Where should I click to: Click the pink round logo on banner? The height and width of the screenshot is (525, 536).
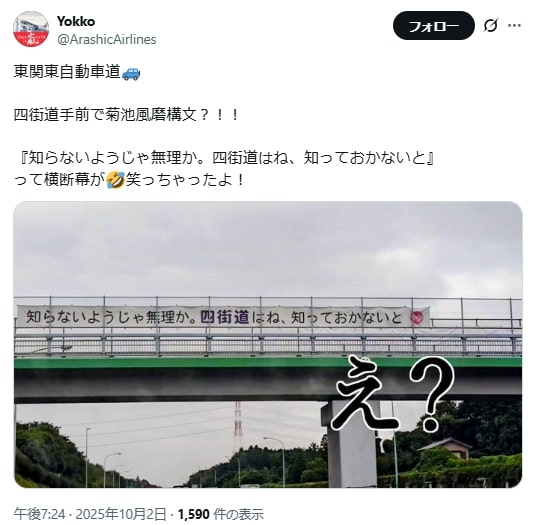point(418,318)
